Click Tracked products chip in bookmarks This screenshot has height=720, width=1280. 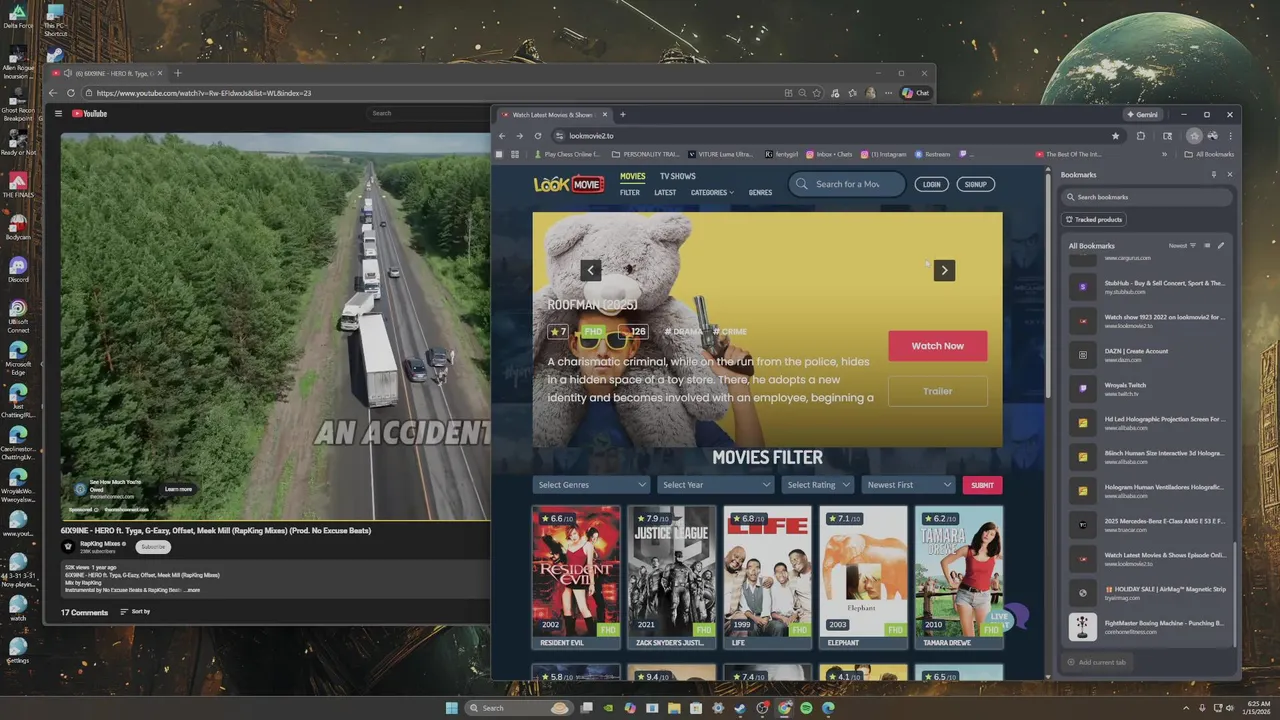point(1093,219)
